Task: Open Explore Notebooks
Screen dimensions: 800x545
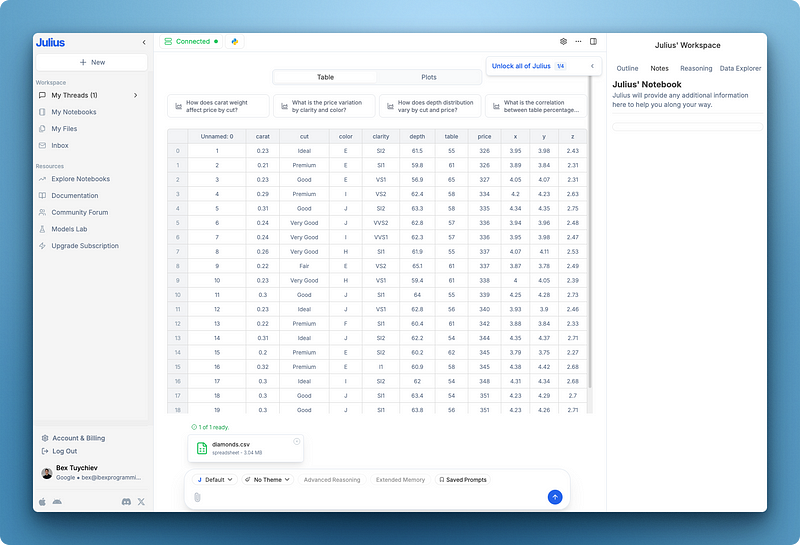Action: [81, 179]
